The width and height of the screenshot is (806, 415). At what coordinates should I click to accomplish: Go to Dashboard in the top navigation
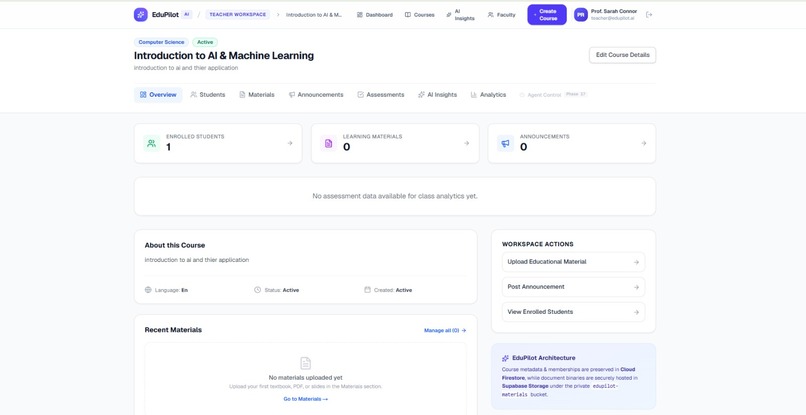click(375, 15)
